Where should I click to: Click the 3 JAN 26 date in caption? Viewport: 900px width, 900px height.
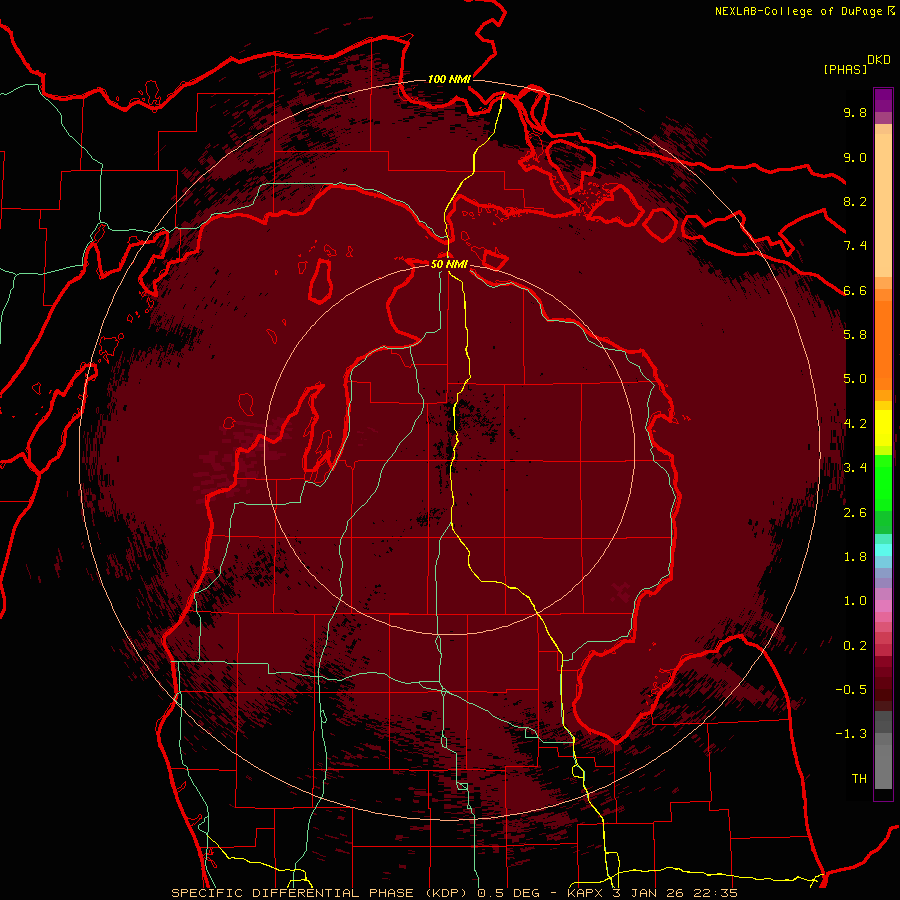tap(649, 893)
